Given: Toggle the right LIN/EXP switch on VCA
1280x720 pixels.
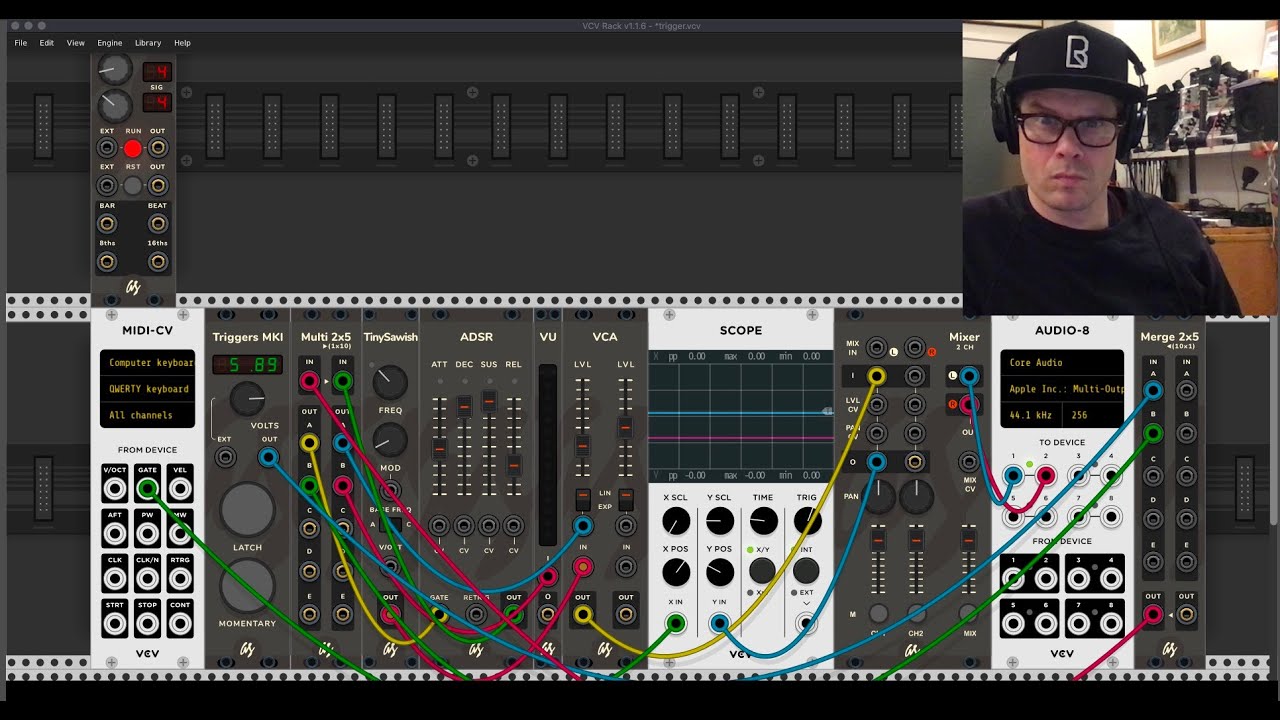Looking at the screenshot, I should (x=626, y=498).
